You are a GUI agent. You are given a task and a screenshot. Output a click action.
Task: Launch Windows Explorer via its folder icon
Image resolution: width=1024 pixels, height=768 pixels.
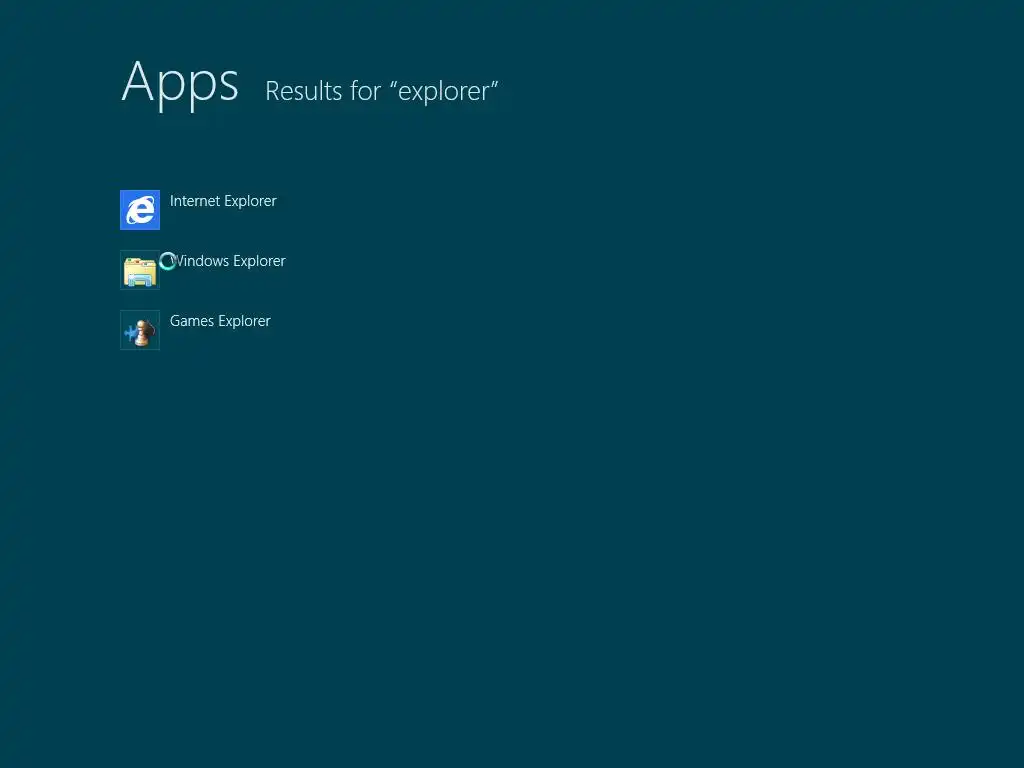point(140,270)
